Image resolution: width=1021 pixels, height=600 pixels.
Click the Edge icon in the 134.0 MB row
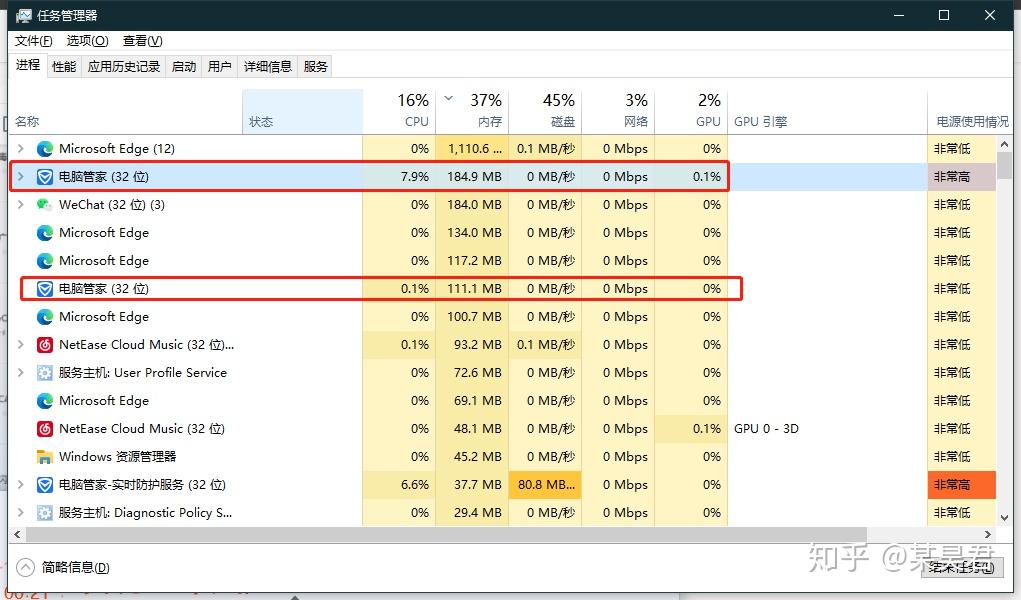pyautogui.click(x=44, y=233)
